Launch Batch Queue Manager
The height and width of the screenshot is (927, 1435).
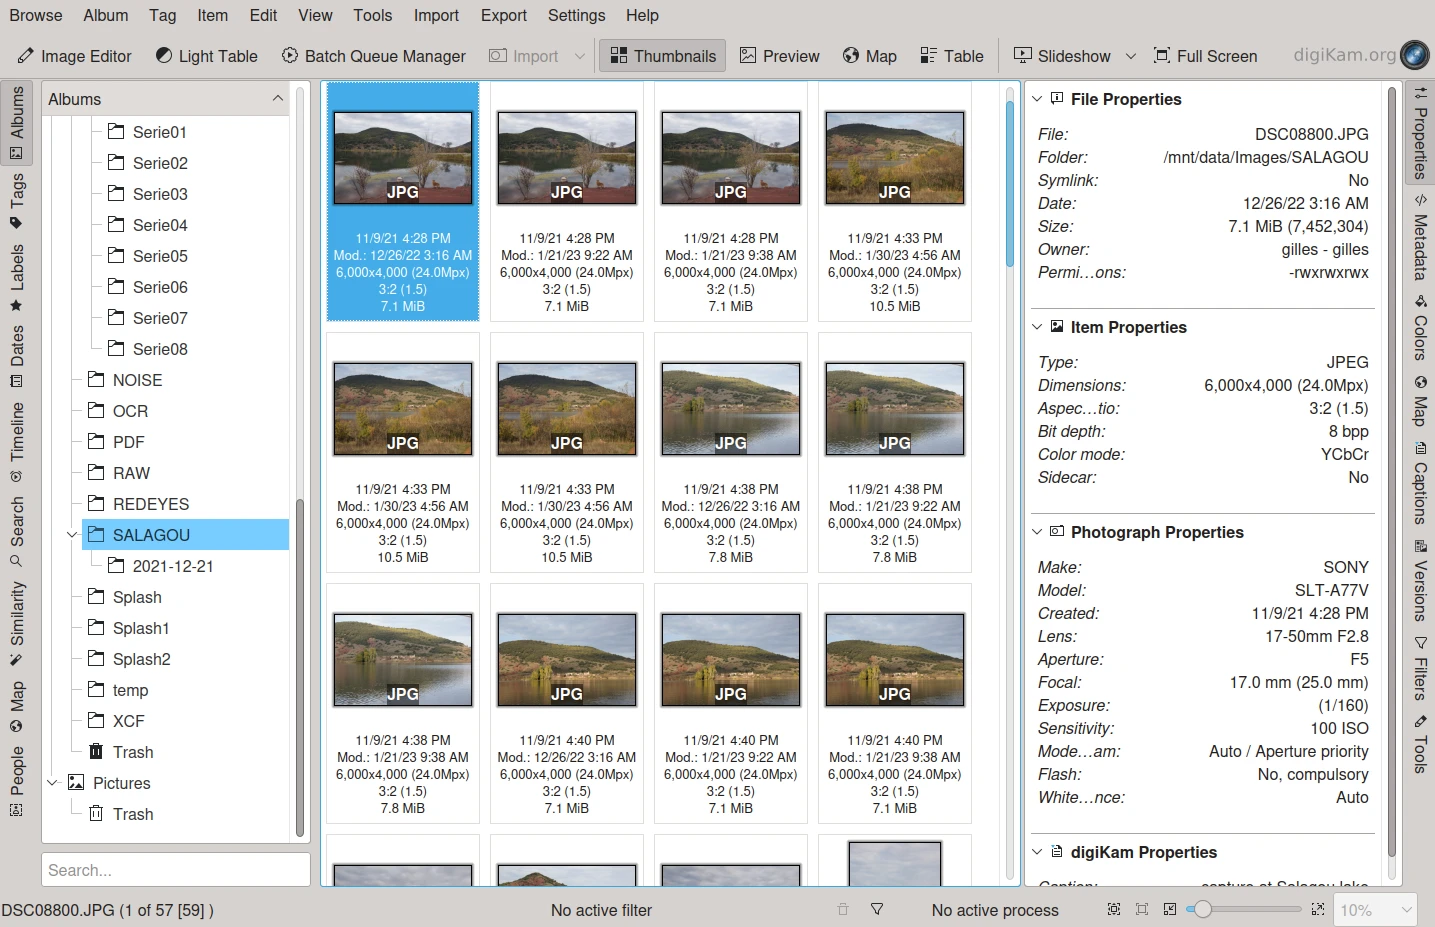(373, 56)
